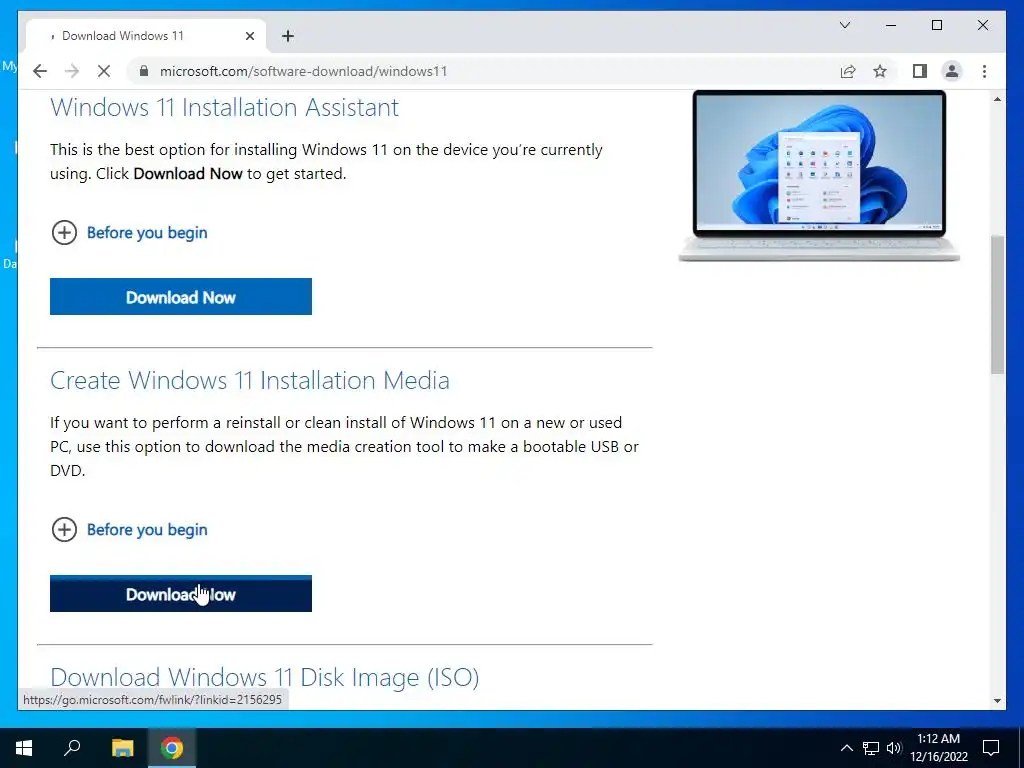This screenshot has height=768, width=1024.
Task: Close the Download Windows 11 tab
Action: click(x=249, y=36)
